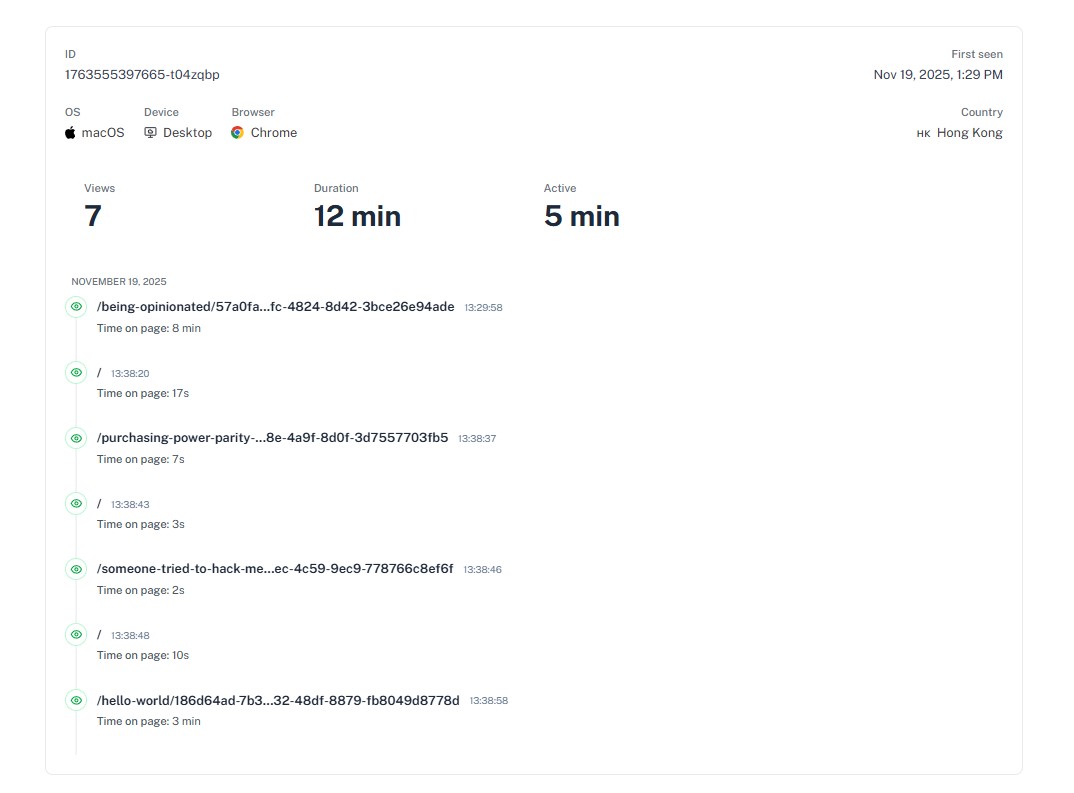The height and width of the screenshot is (793, 1074).
Task: Click the First seen date Nov 19, 2025
Action: click(x=937, y=75)
